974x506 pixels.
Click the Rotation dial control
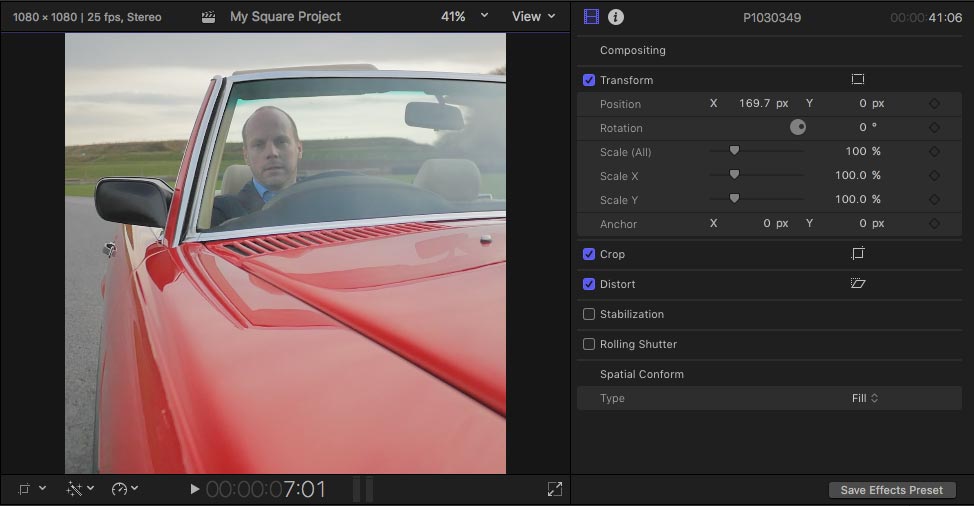798,127
